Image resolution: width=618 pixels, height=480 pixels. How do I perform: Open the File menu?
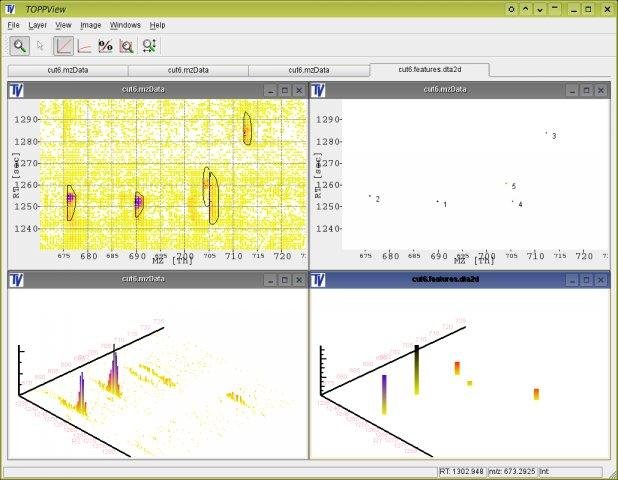point(13,25)
